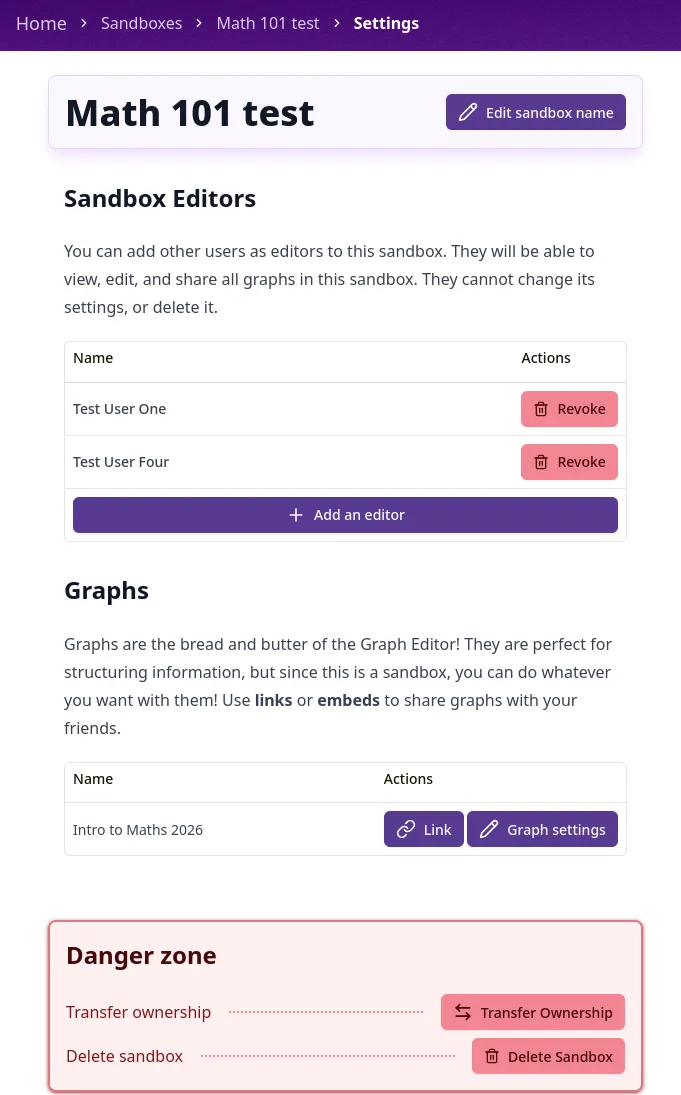Click trash icon on Test User One's Revoke
This screenshot has width=681, height=1095.
[541, 409]
